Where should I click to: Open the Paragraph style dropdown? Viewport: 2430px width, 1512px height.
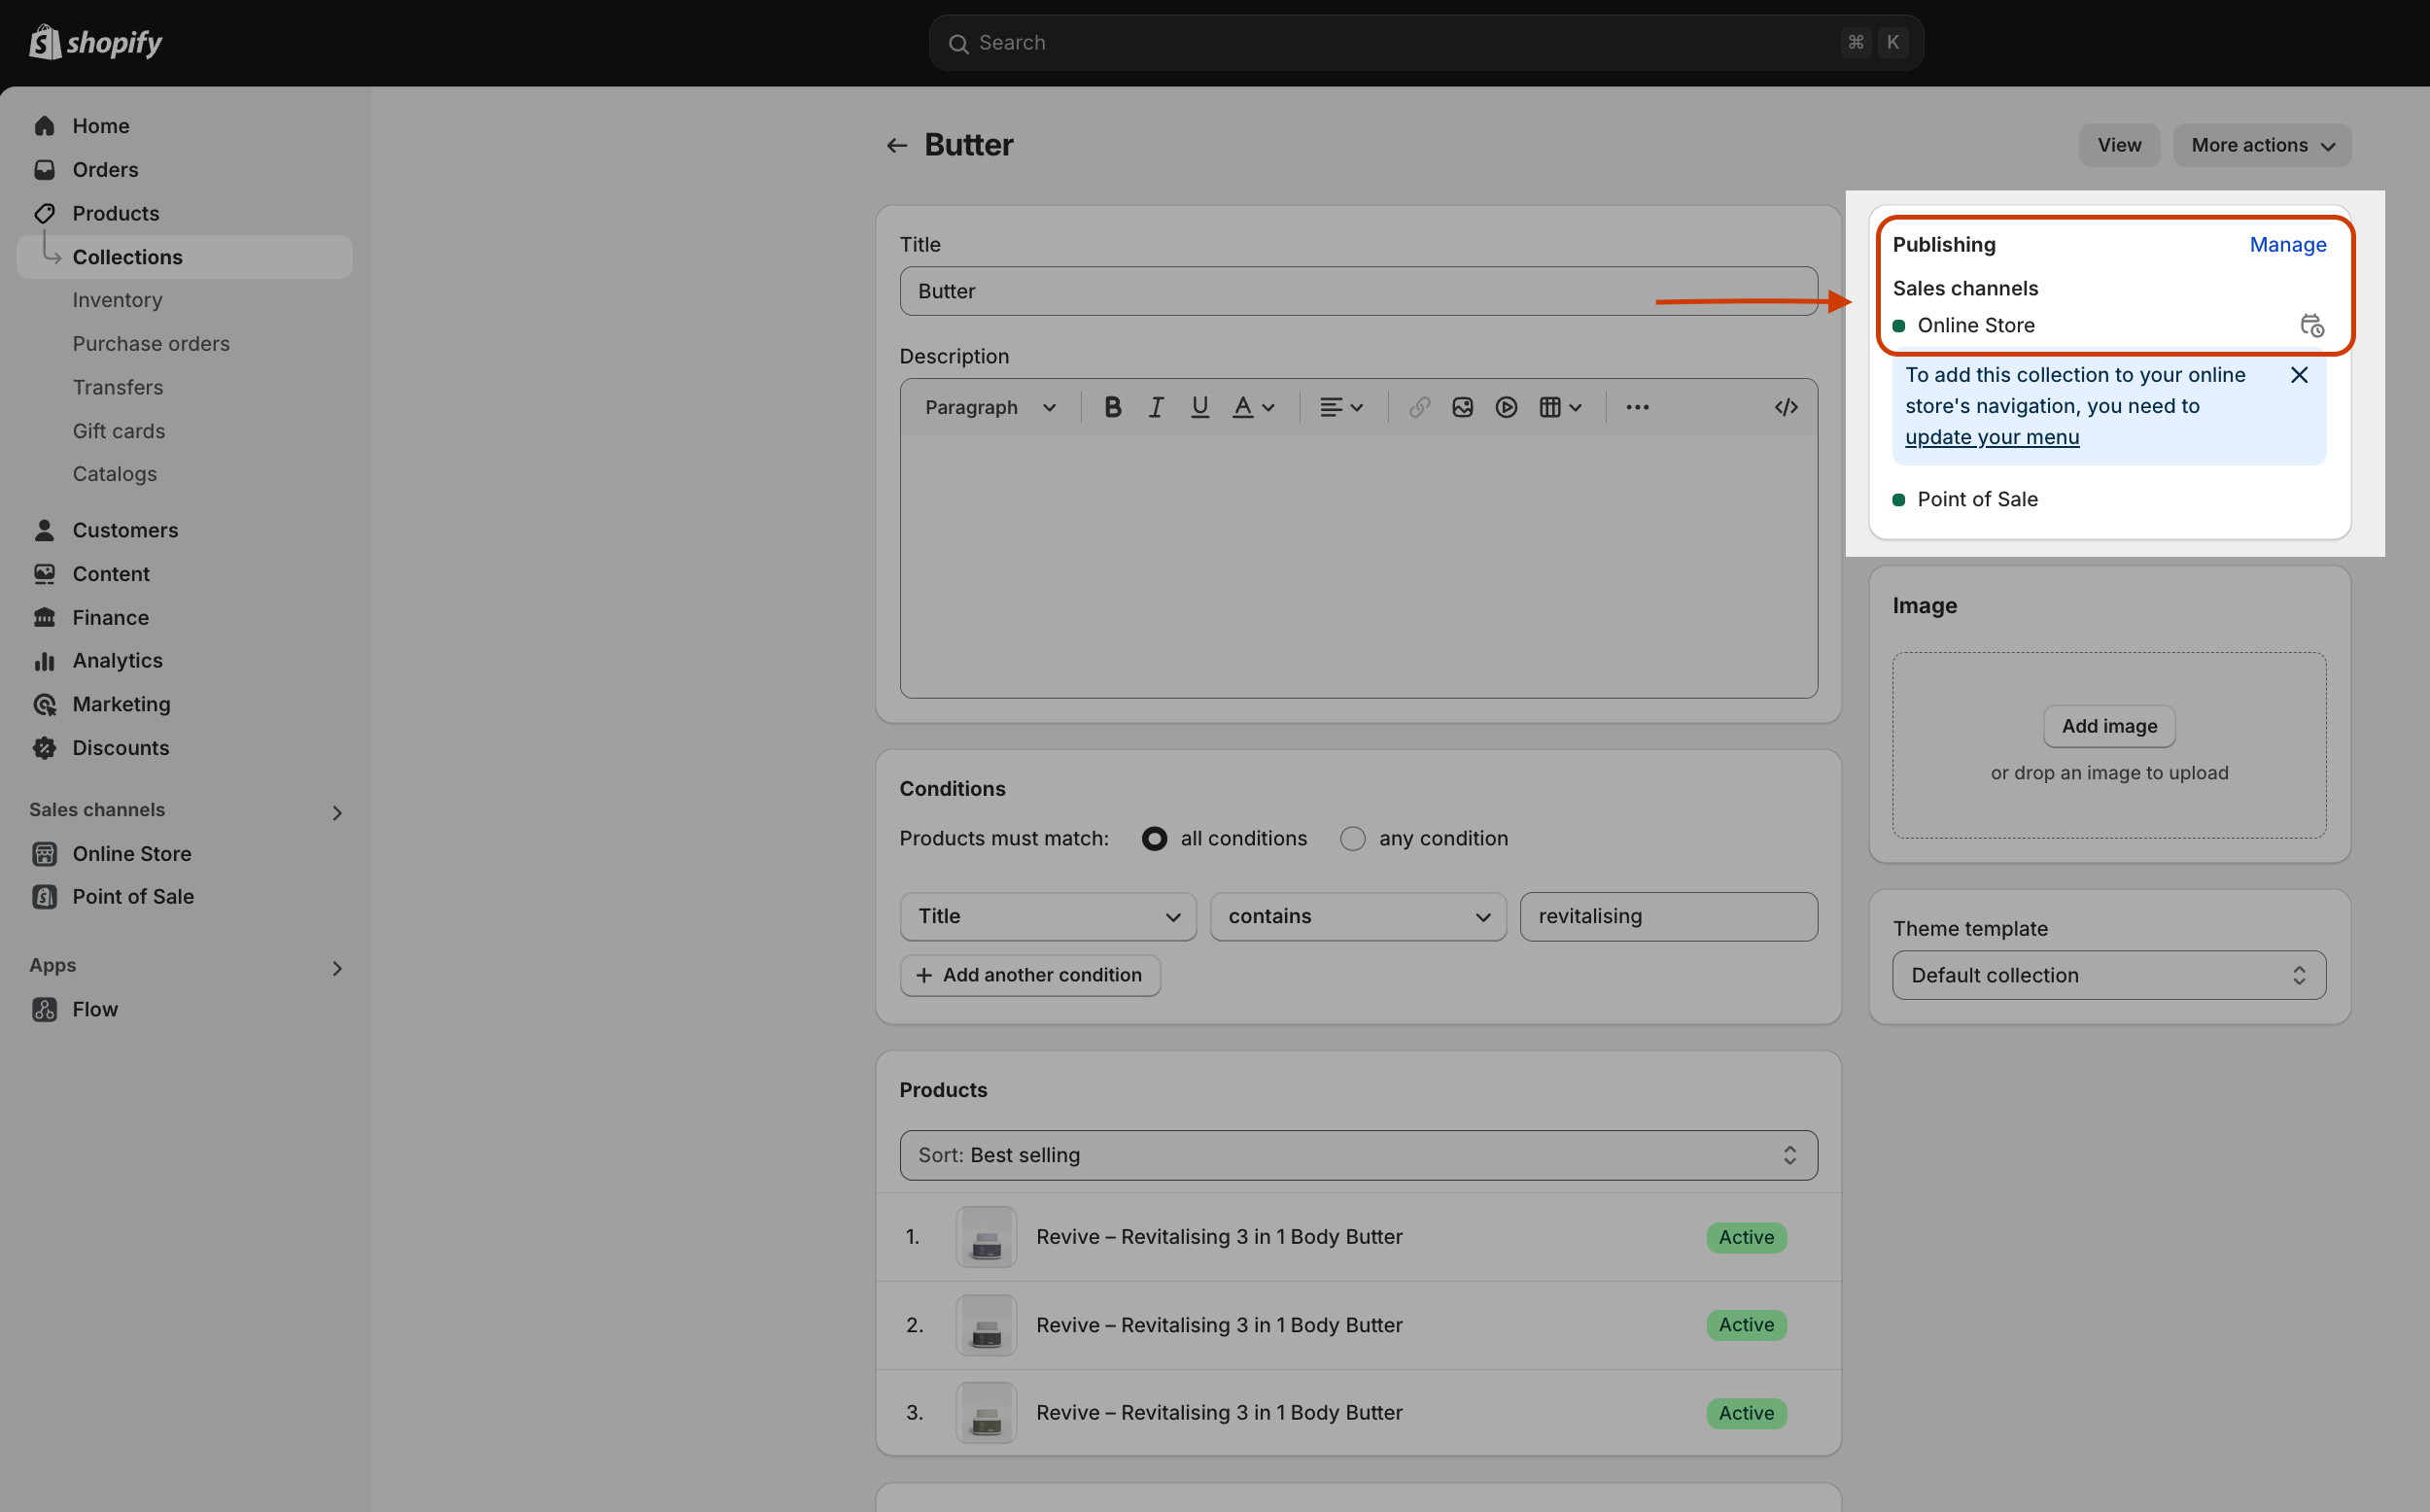(x=989, y=408)
